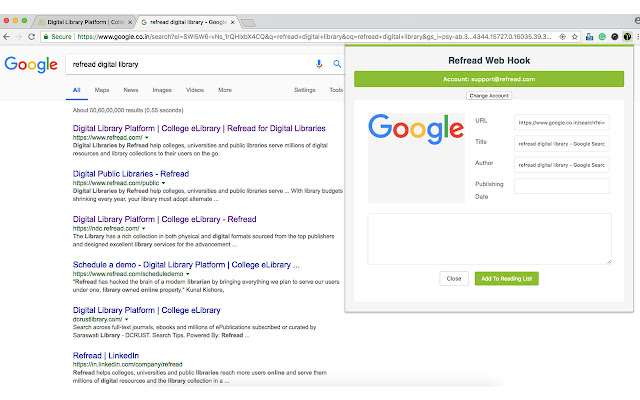Click the Refread Web Hook extension icon
640x400 pixels.
627,37
